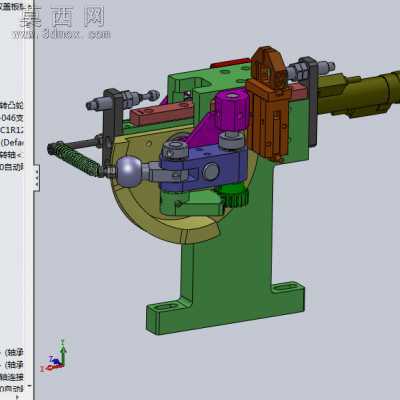Select tree item containing "046"
The height and width of the screenshot is (400, 400).
[12, 118]
